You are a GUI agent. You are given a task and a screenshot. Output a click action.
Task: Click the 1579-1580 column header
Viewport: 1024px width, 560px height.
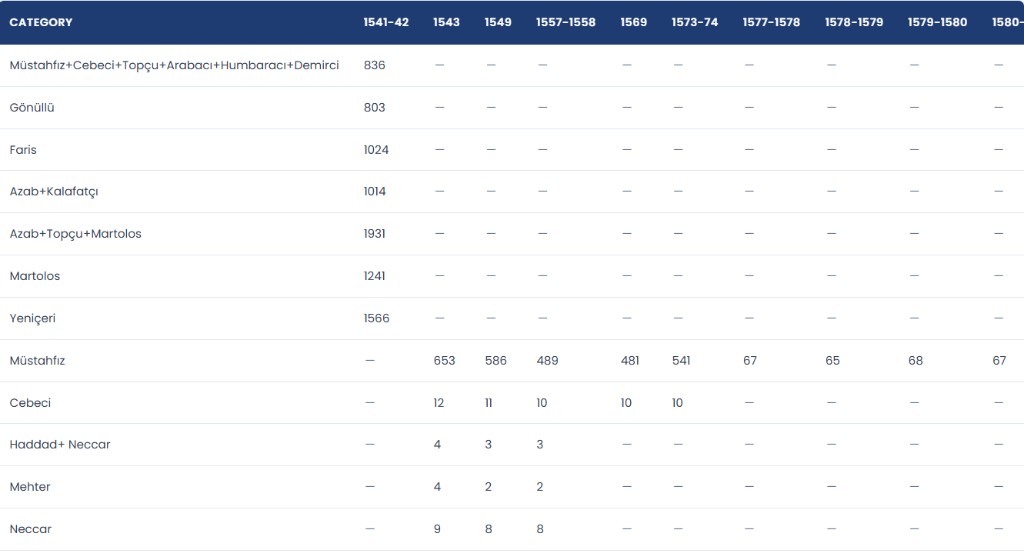point(937,22)
